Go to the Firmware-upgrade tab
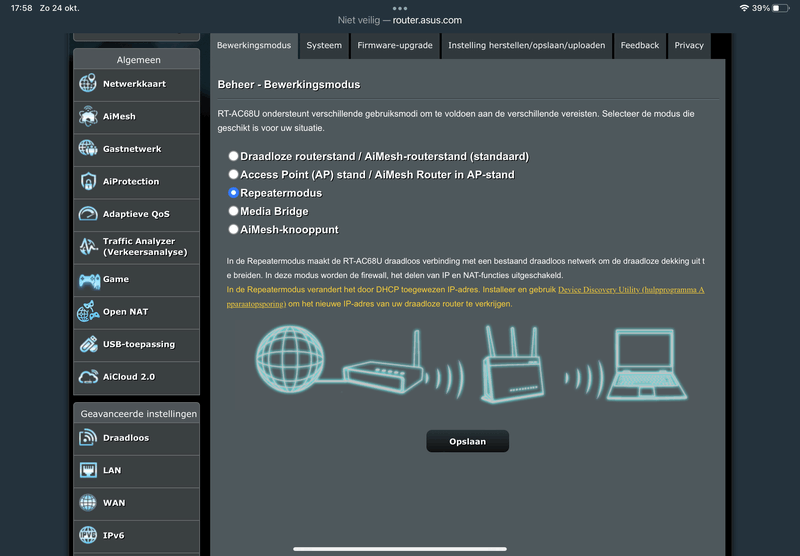 coord(395,45)
